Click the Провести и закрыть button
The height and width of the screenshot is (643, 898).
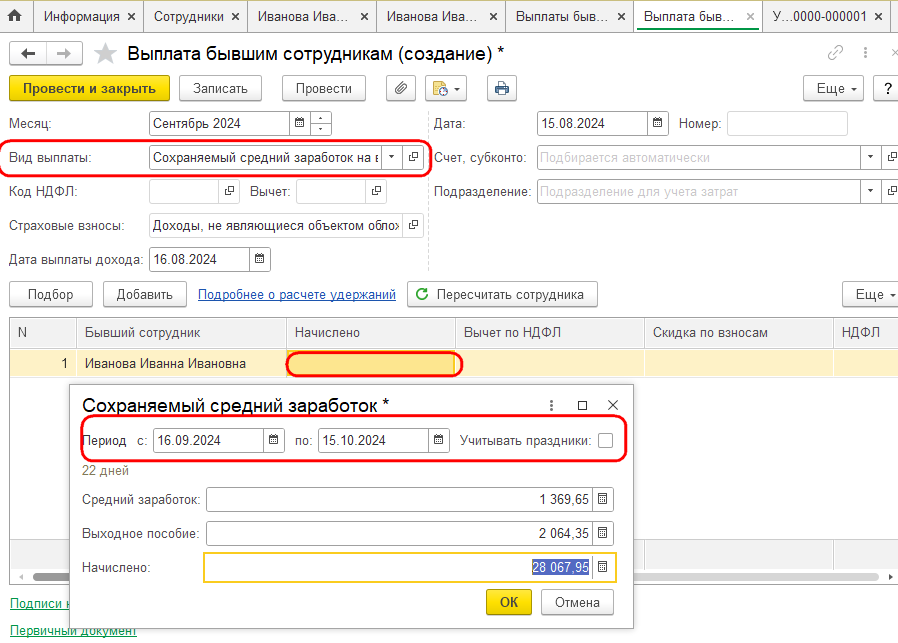[89, 88]
